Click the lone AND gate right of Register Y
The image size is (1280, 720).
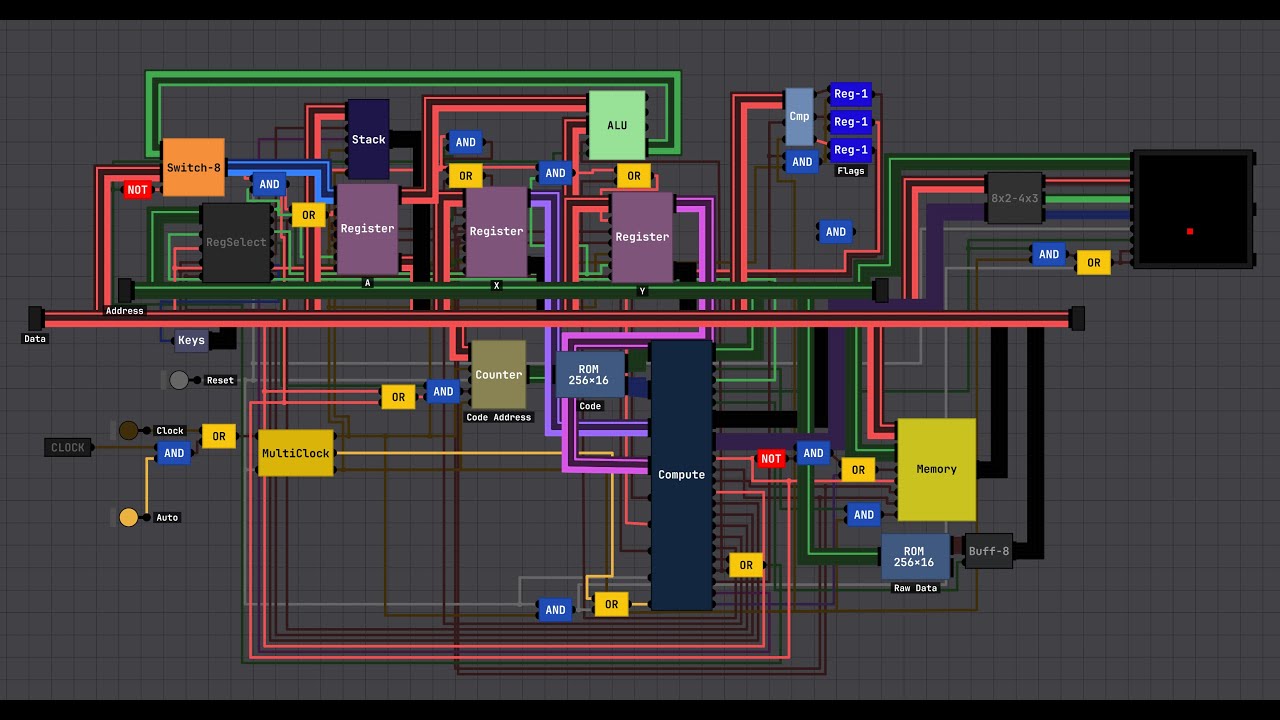point(835,232)
